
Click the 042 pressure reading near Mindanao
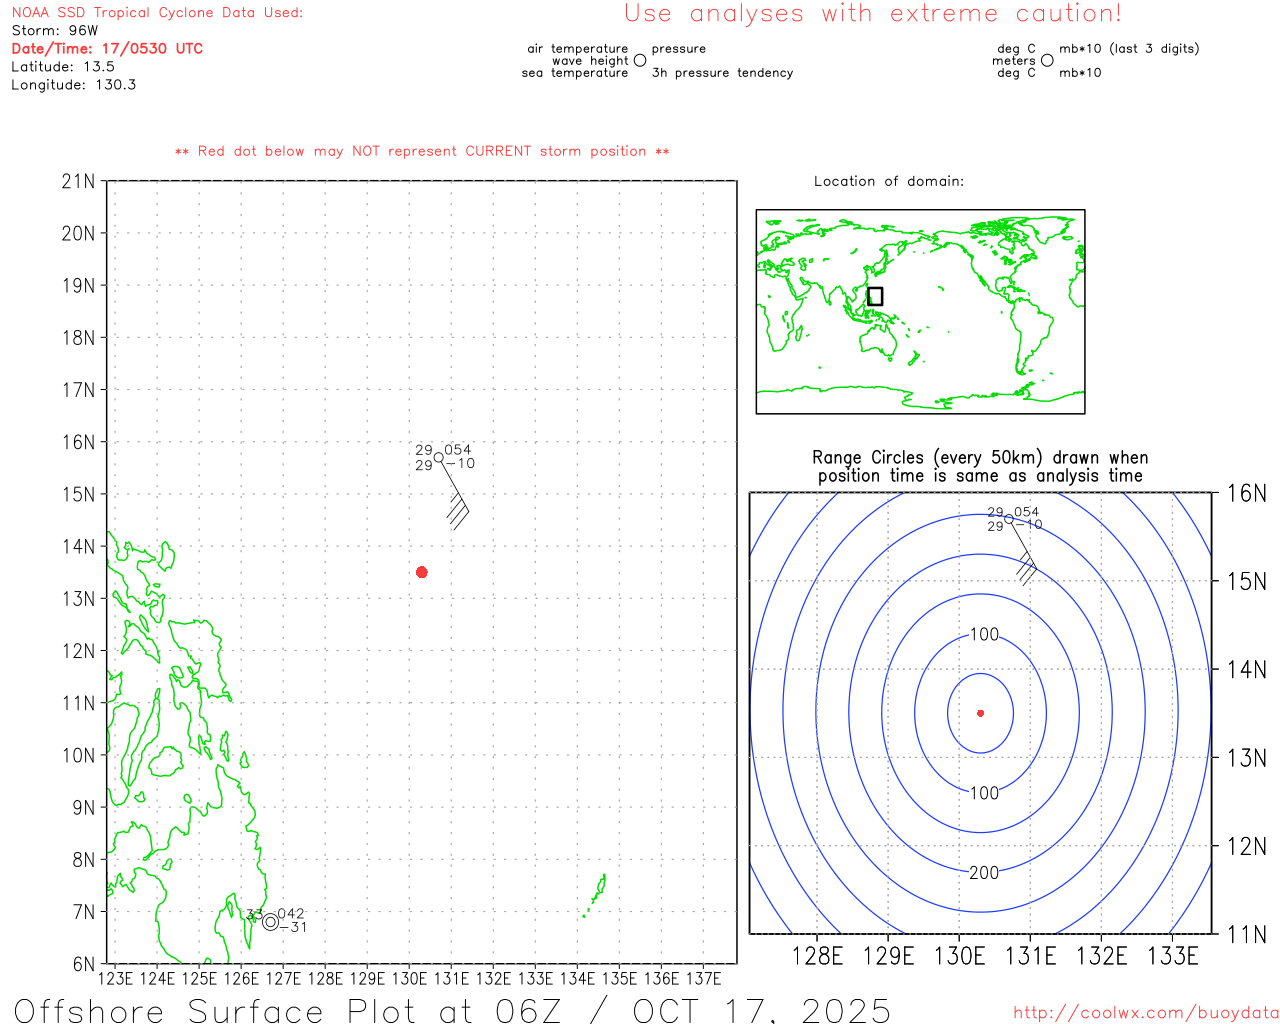point(291,914)
